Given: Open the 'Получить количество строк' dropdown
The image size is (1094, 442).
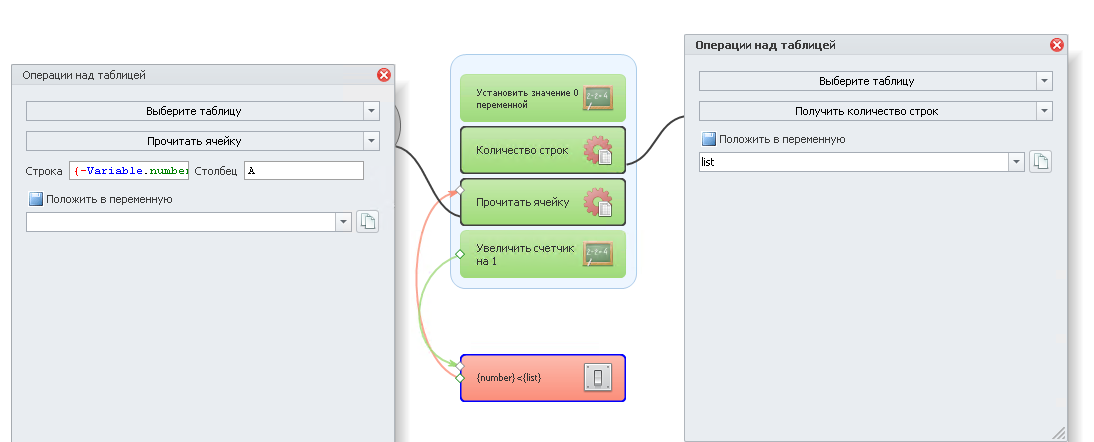Looking at the screenshot, I should coord(1044,111).
